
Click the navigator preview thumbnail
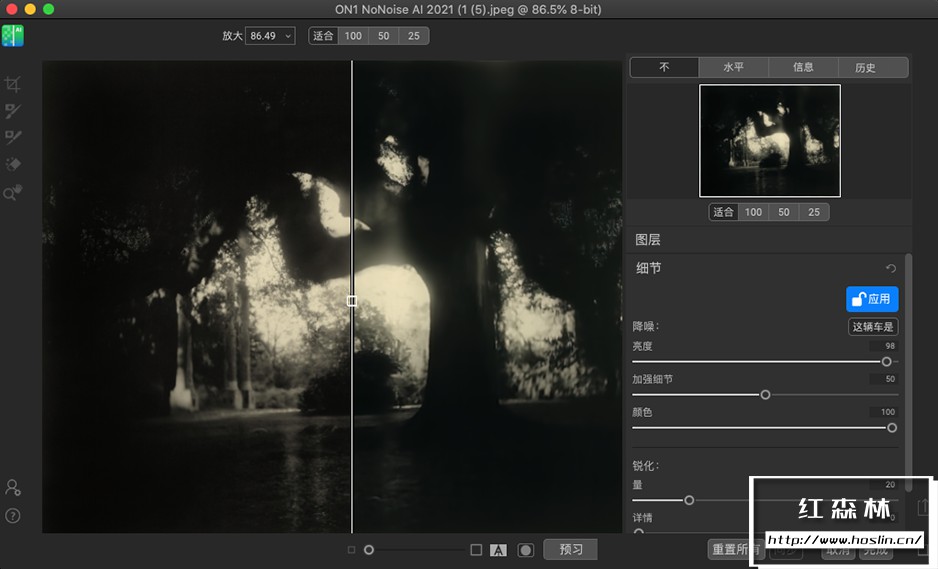click(770, 141)
